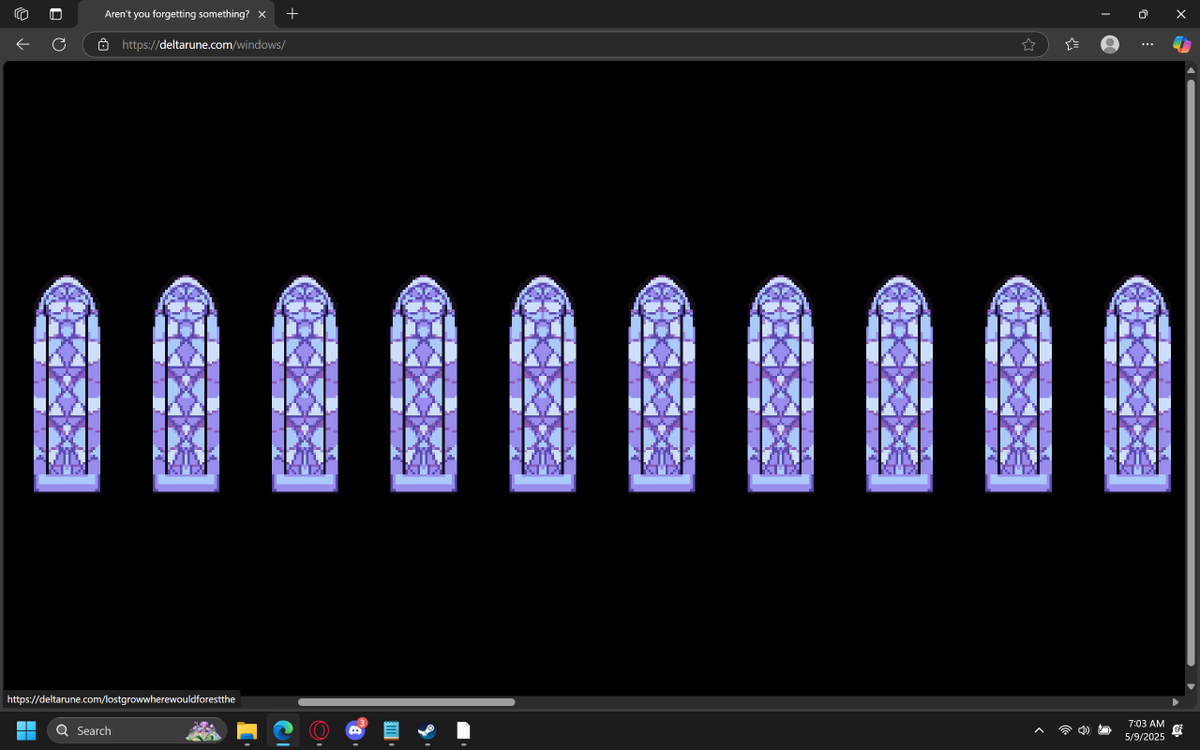Viewport: 1200px width, 750px height.
Task: Open the Copilot sidebar icon
Action: (1182, 44)
